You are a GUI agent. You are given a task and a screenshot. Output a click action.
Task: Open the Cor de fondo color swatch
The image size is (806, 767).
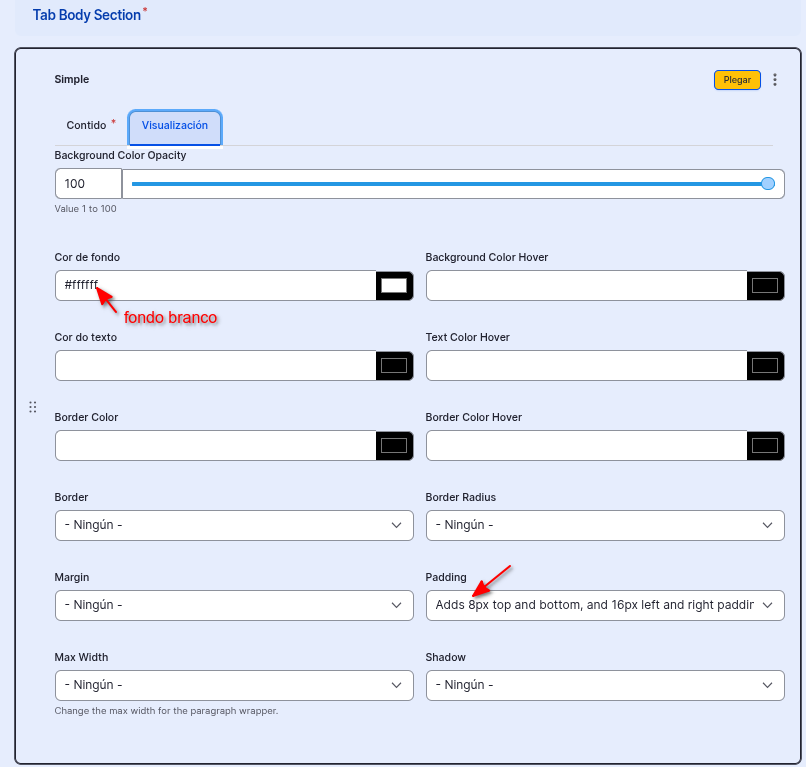[394, 286]
